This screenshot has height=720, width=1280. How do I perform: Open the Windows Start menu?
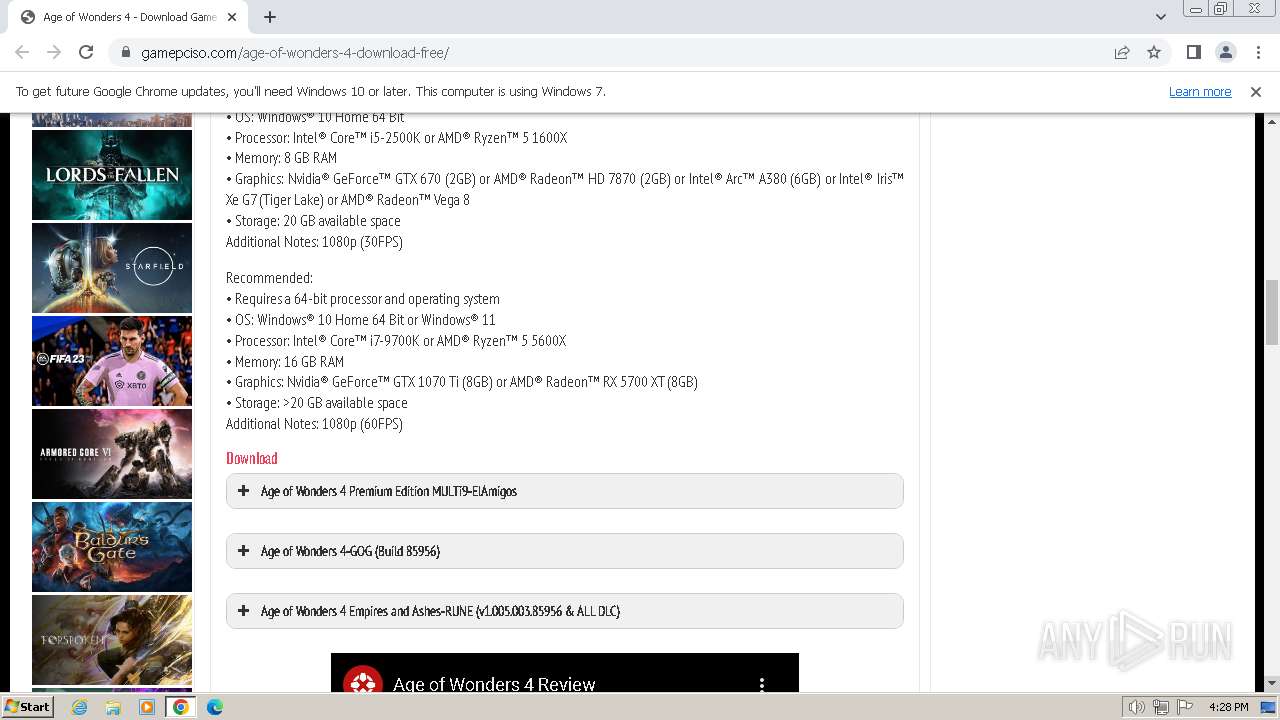[27, 706]
